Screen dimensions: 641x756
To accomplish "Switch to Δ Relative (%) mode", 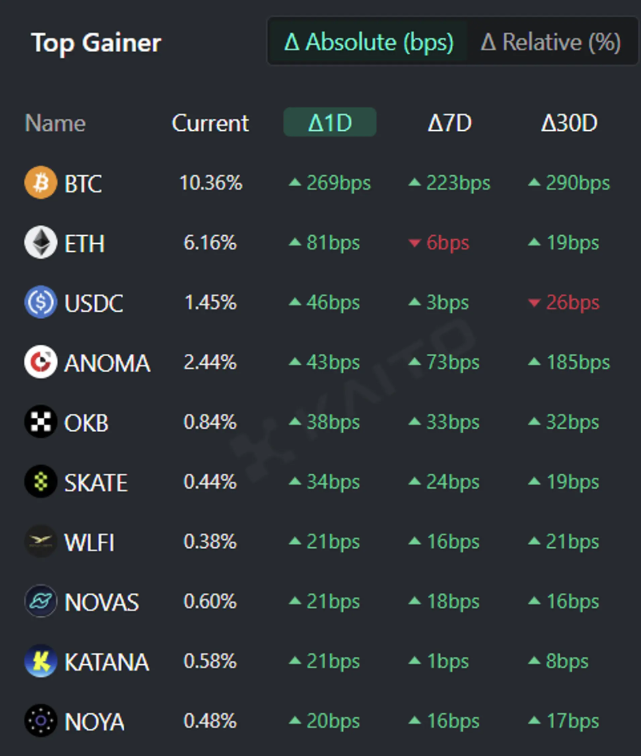I will 551,42.
